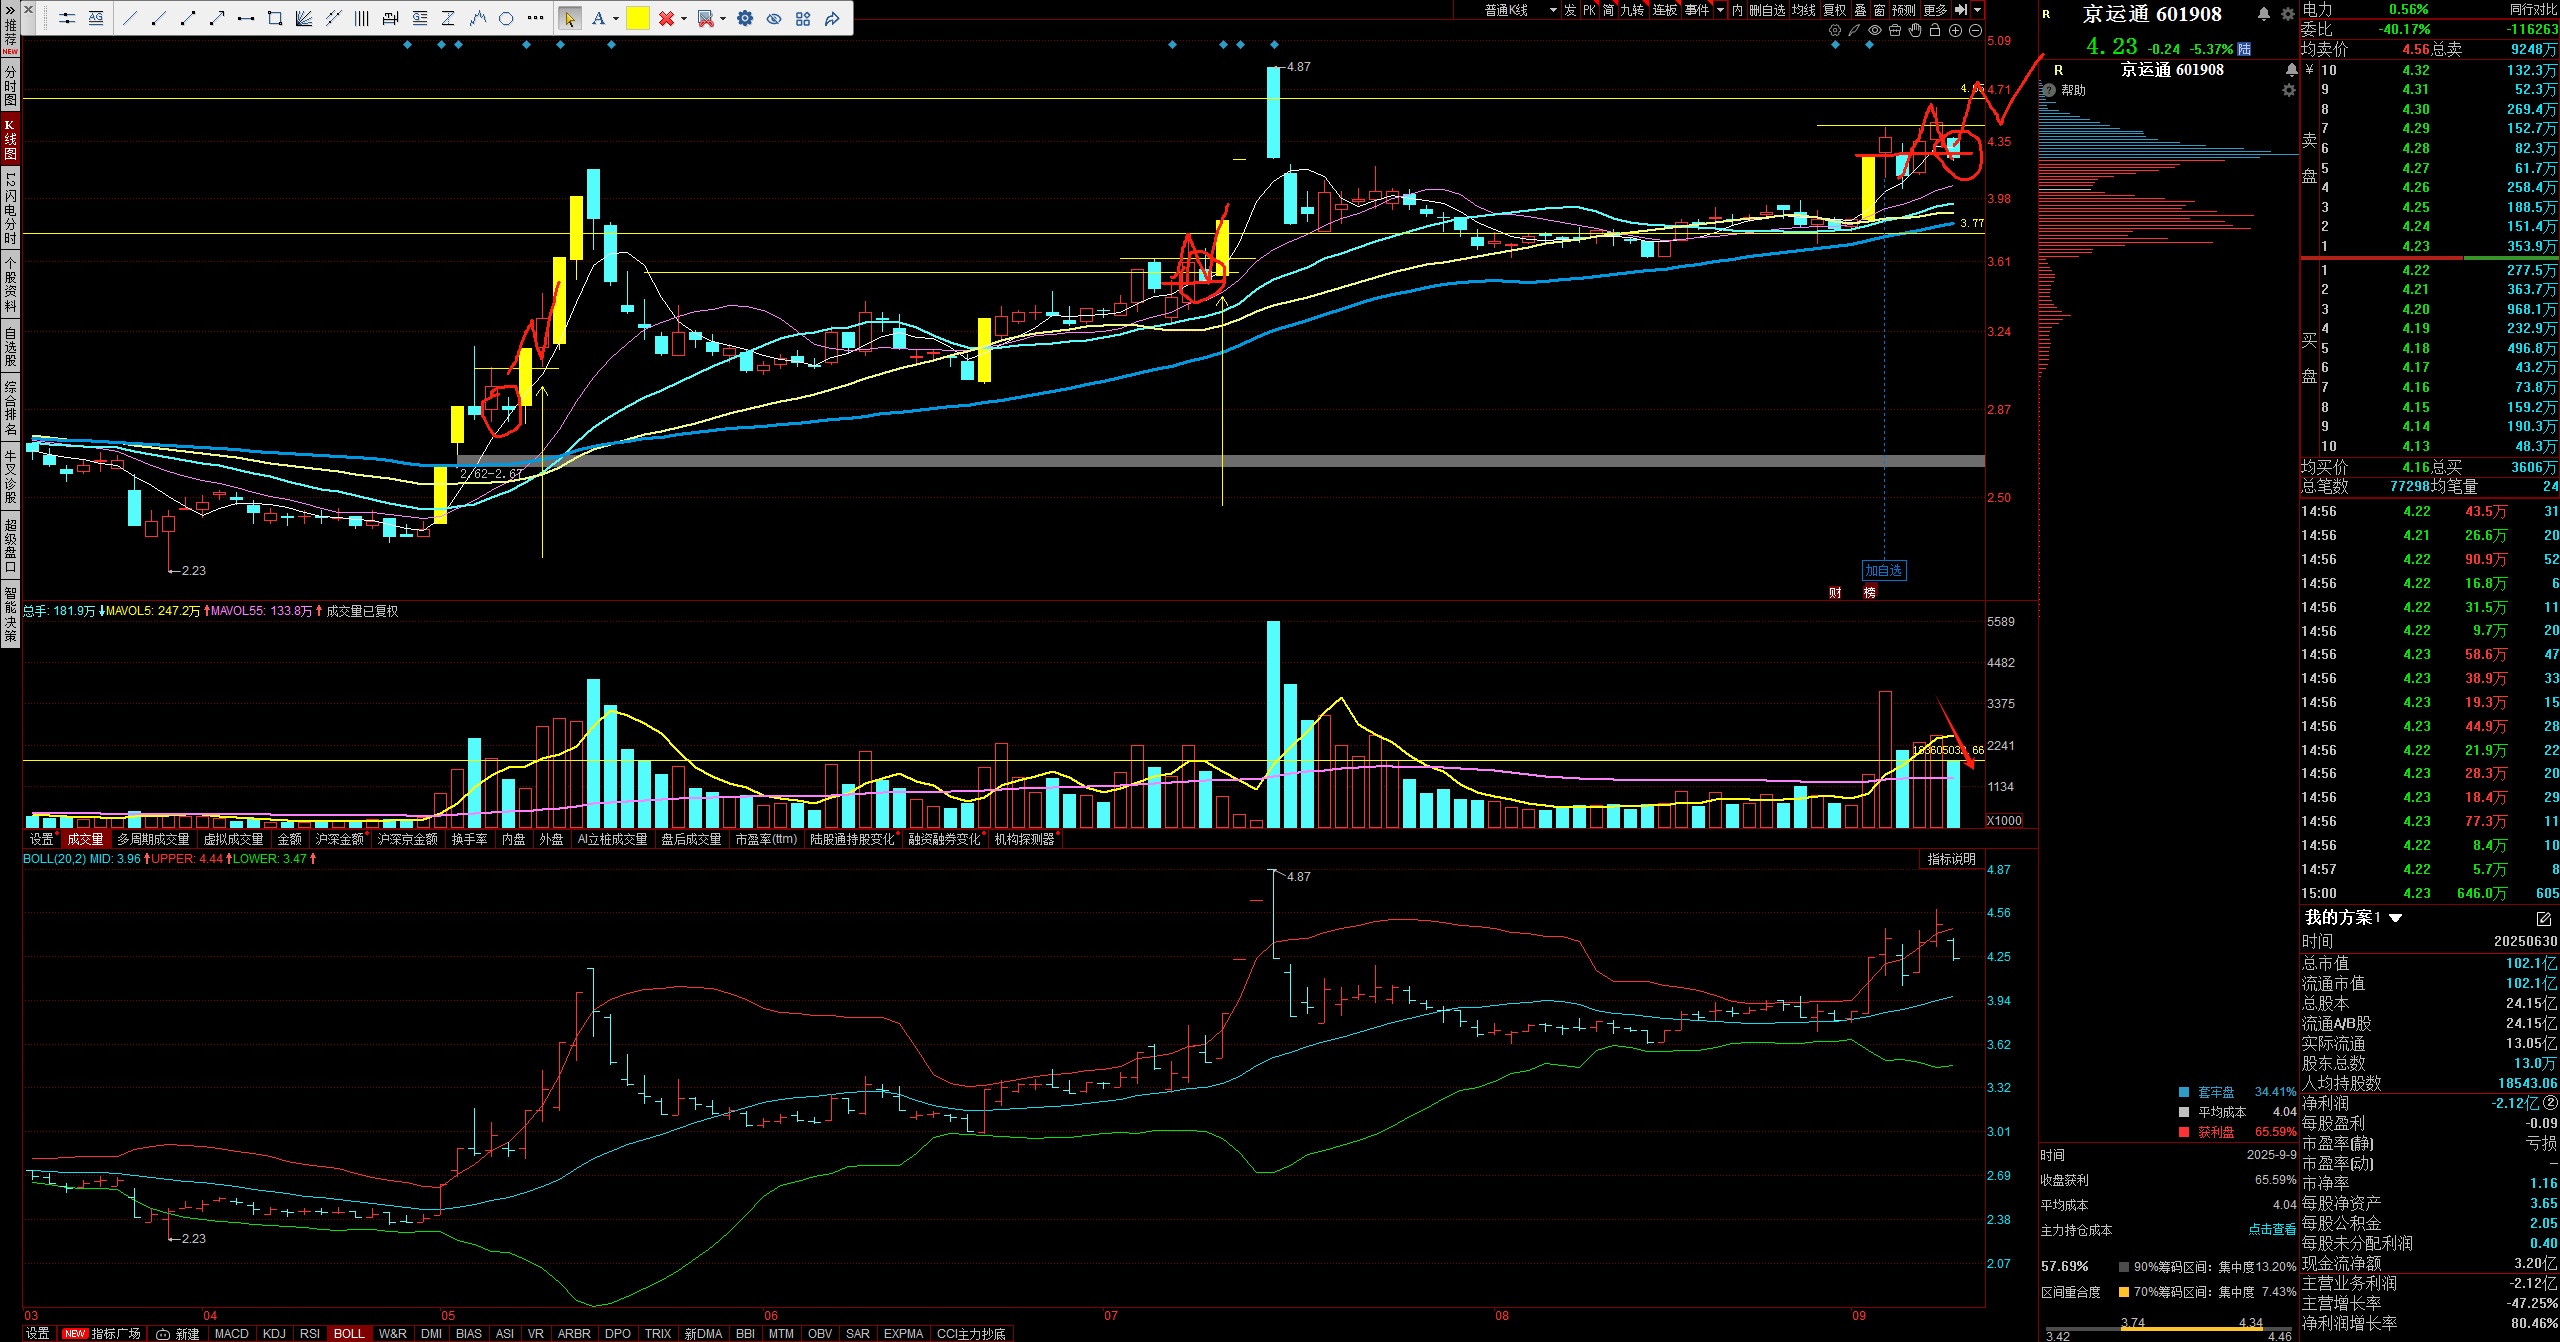Click the 财 marker on K-line chart
Image resolution: width=2560 pixels, height=1342 pixels.
click(x=1835, y=593)
